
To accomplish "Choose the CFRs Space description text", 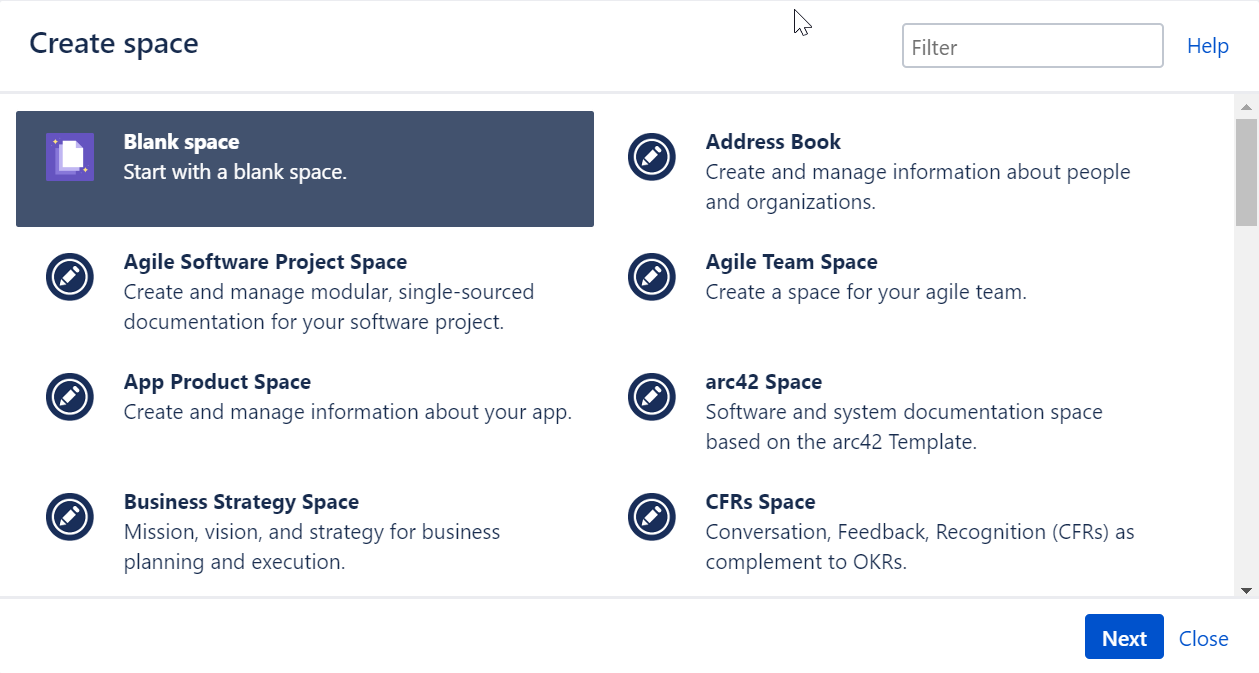I will tap(919, 547).
